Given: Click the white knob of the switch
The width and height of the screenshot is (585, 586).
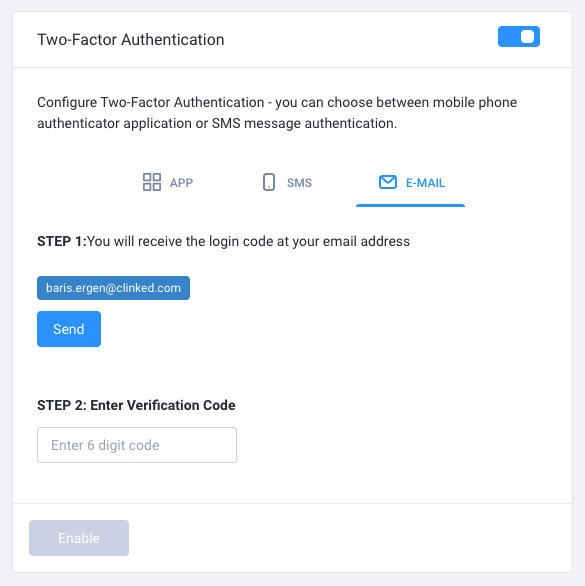Looking at the screenshot, I should tap(527, 37).
